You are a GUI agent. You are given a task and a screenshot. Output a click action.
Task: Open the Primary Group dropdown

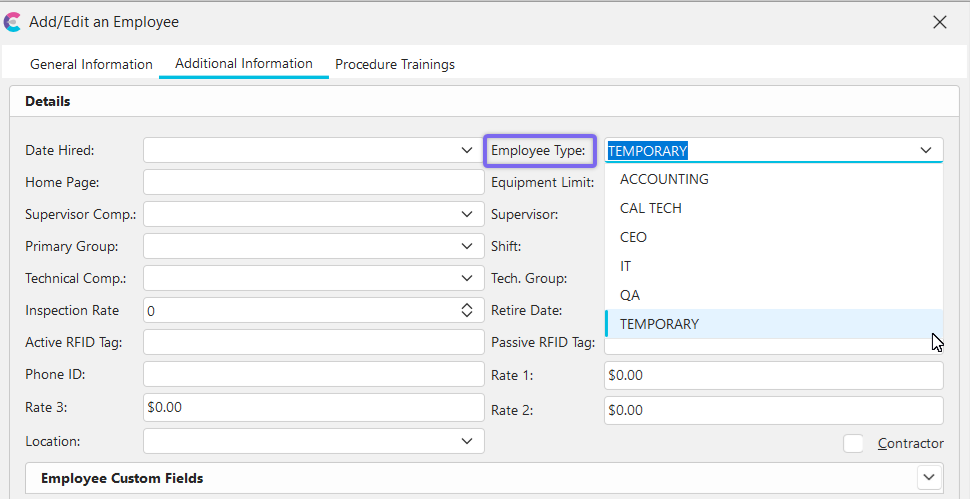[x=467, y=246]
